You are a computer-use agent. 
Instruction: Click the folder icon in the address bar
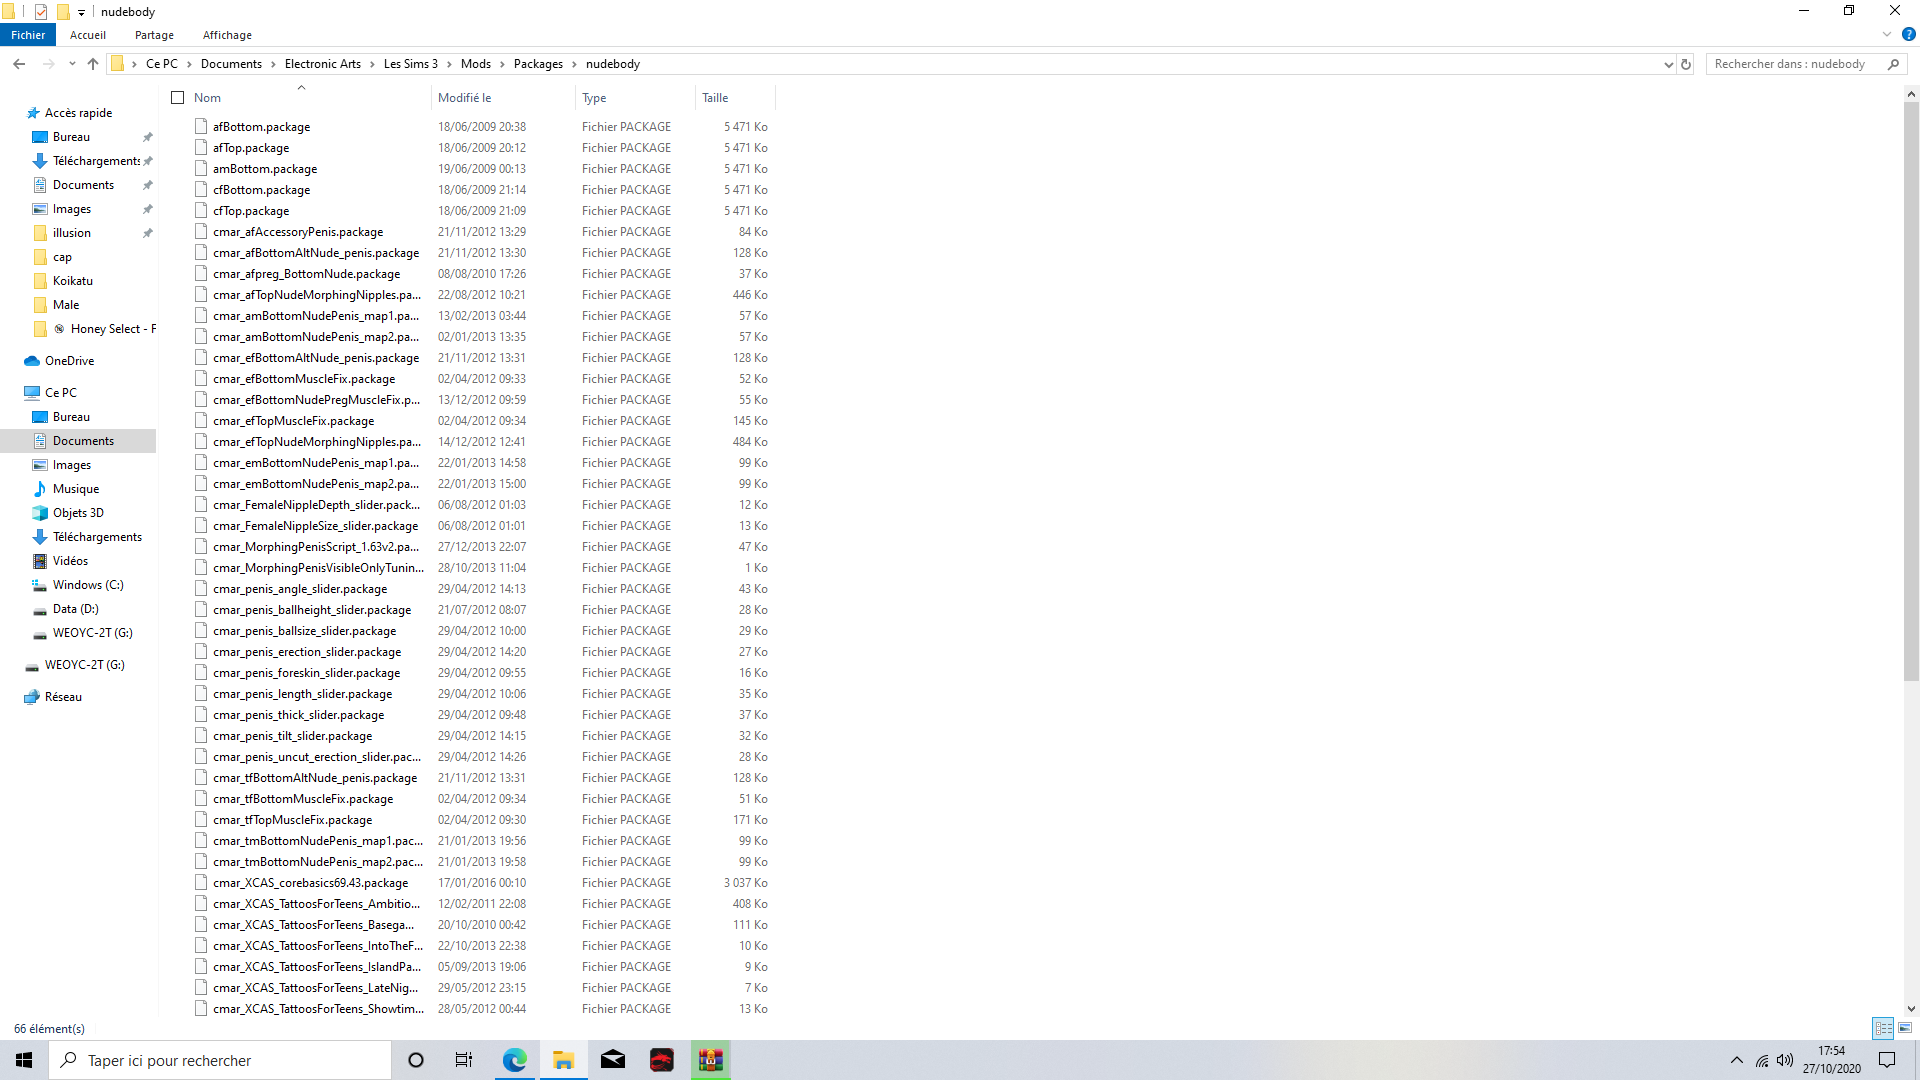click(118, 64)
